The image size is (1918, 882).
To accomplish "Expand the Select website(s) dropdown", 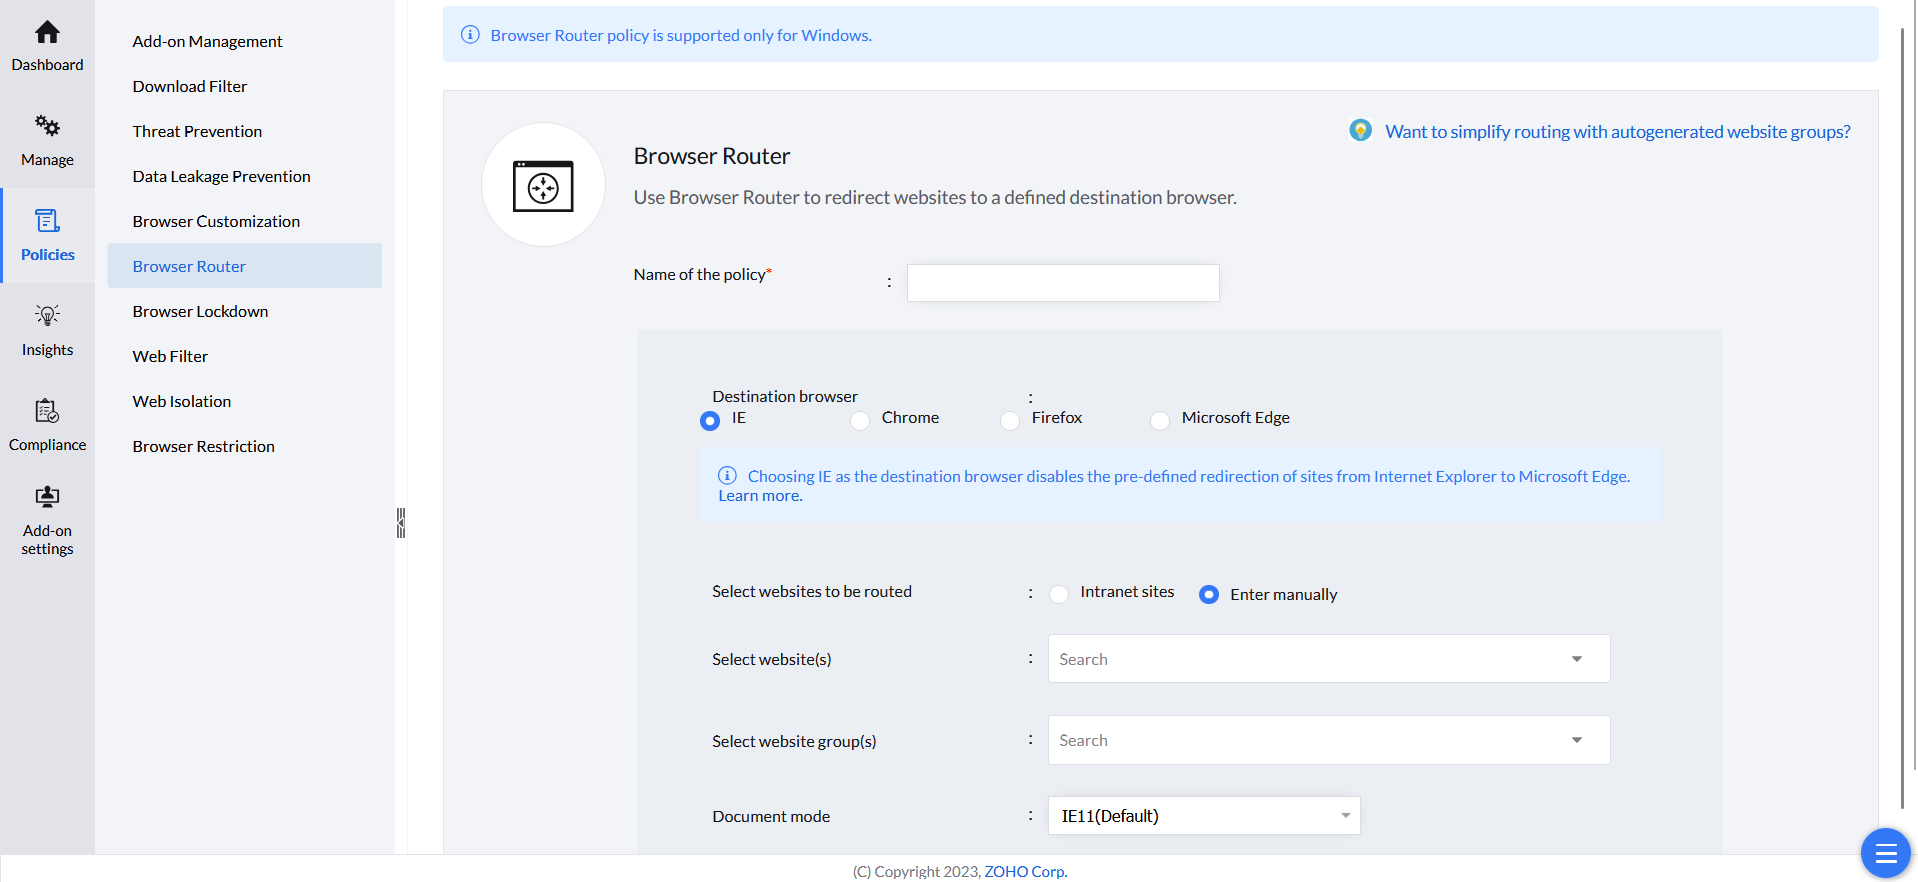I will (1576, 659).
